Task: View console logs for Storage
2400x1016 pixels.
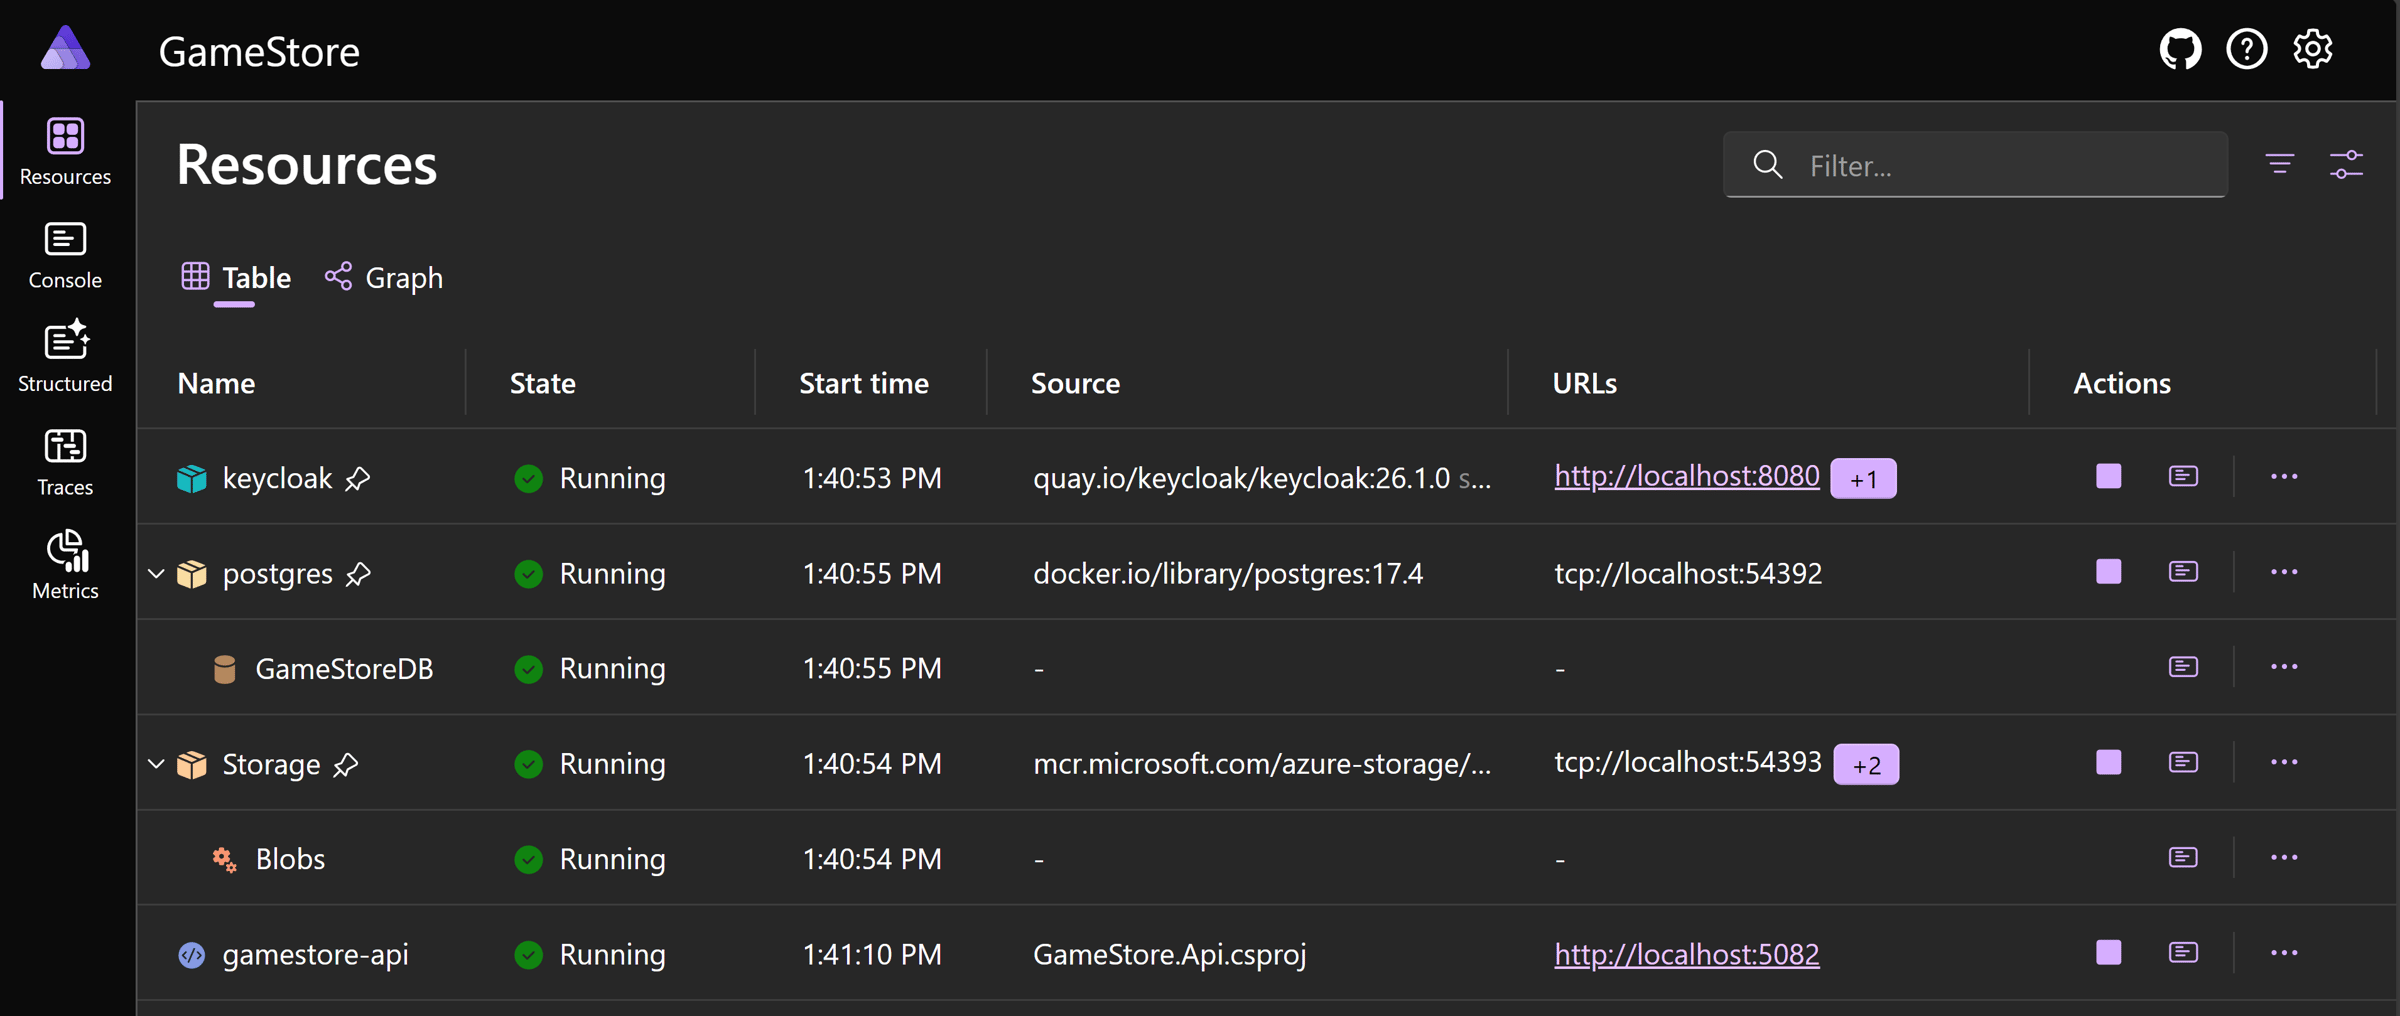Action: pos(2183,763)
